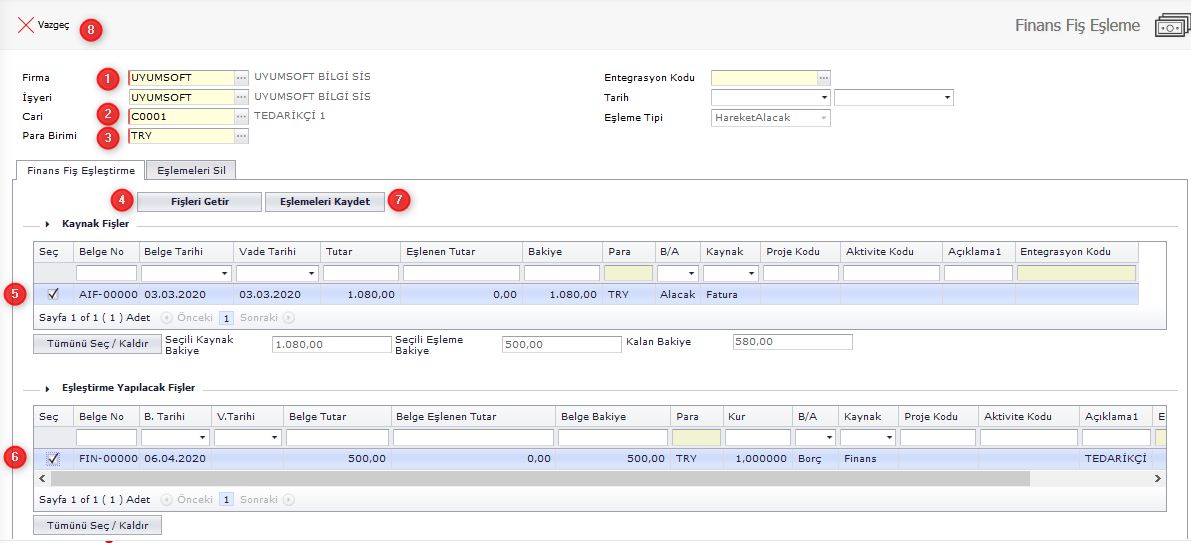This screenshot has width=1191, height=543.
Task: Select the Finans Fiş Eşleştirme tab
Action: point(80,170)
